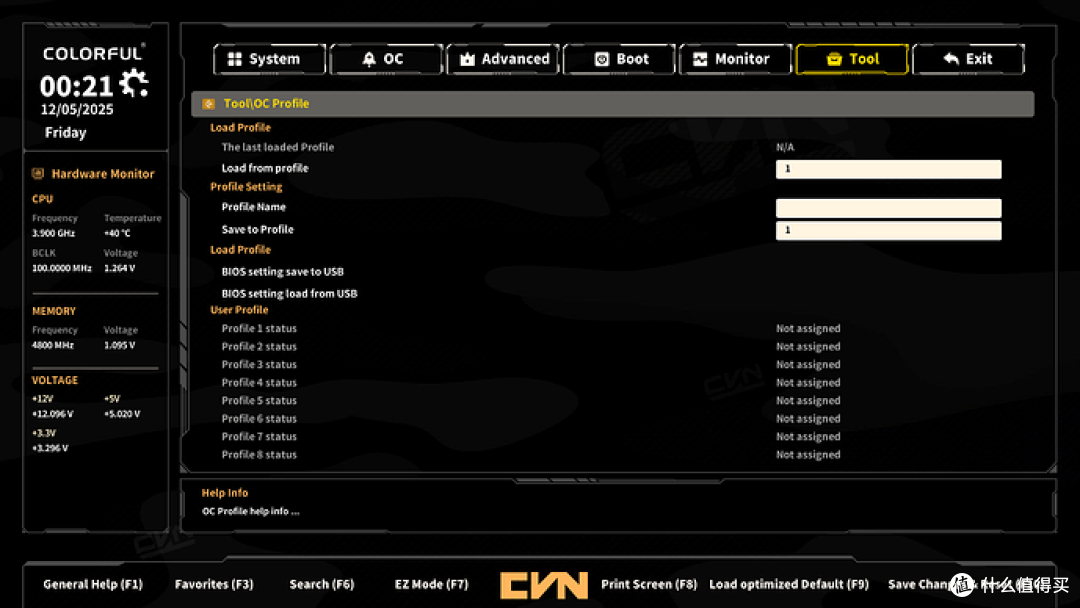Select the Profile Name label
1080x608 pixels.
click(x=253, y=207)
